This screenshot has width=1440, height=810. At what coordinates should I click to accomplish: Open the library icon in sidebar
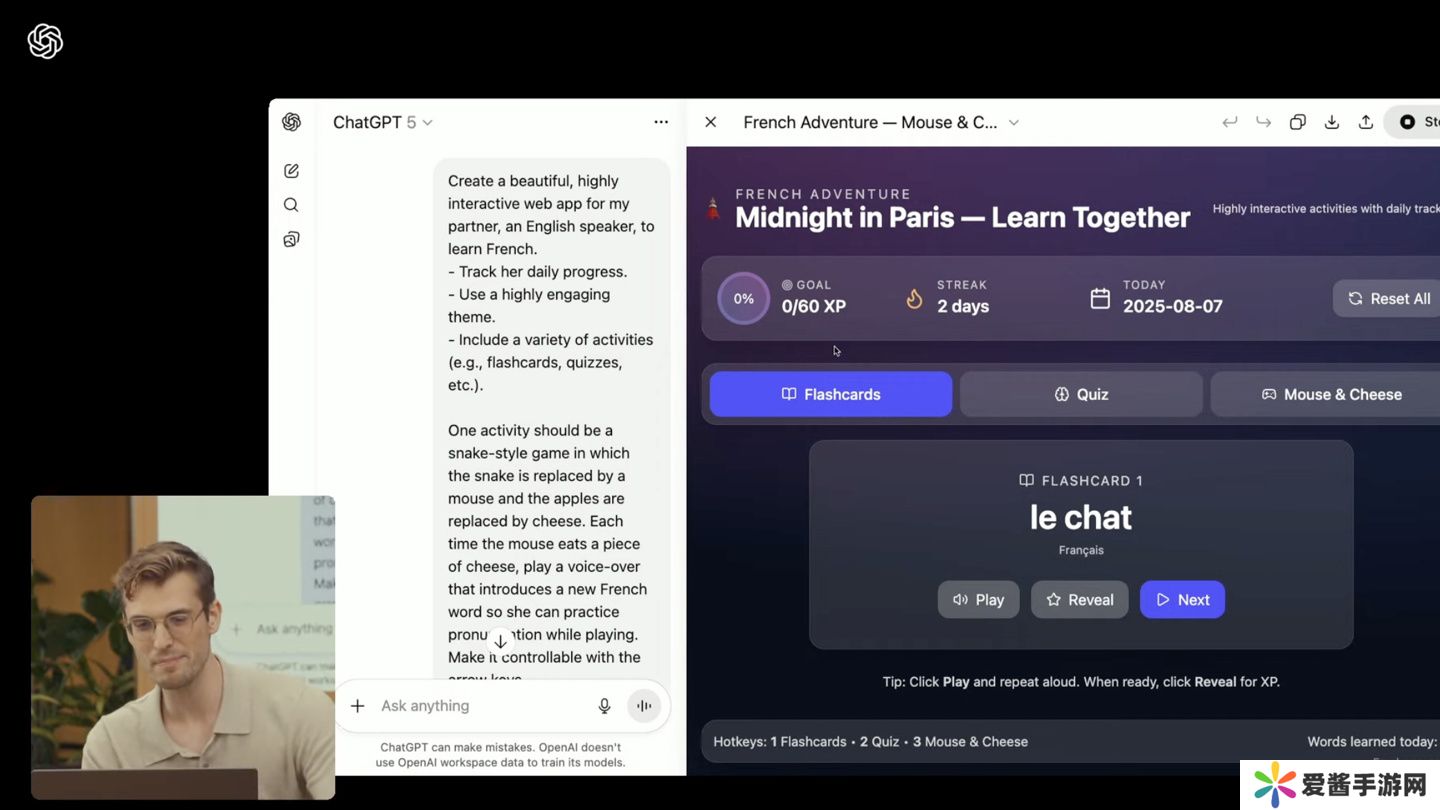pyautogui.click(x=291, y=239)
